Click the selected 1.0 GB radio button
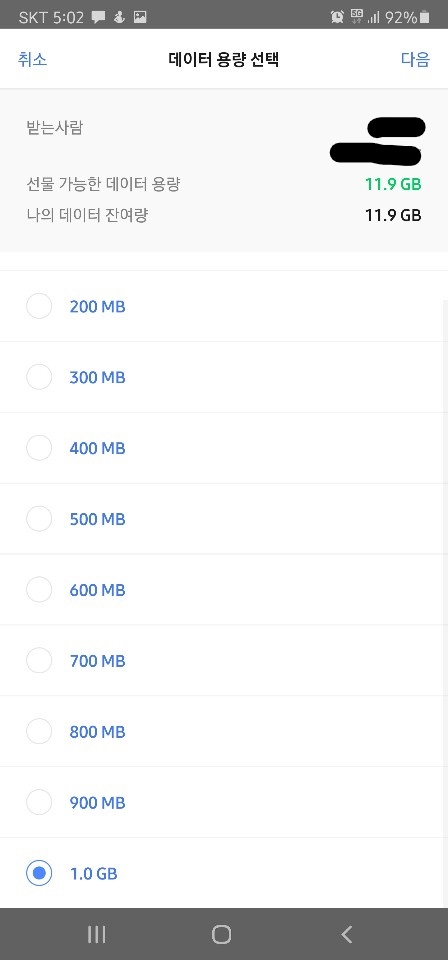Image resolution: width=448 pixels, height=960 pixels. tap(39, 874)
